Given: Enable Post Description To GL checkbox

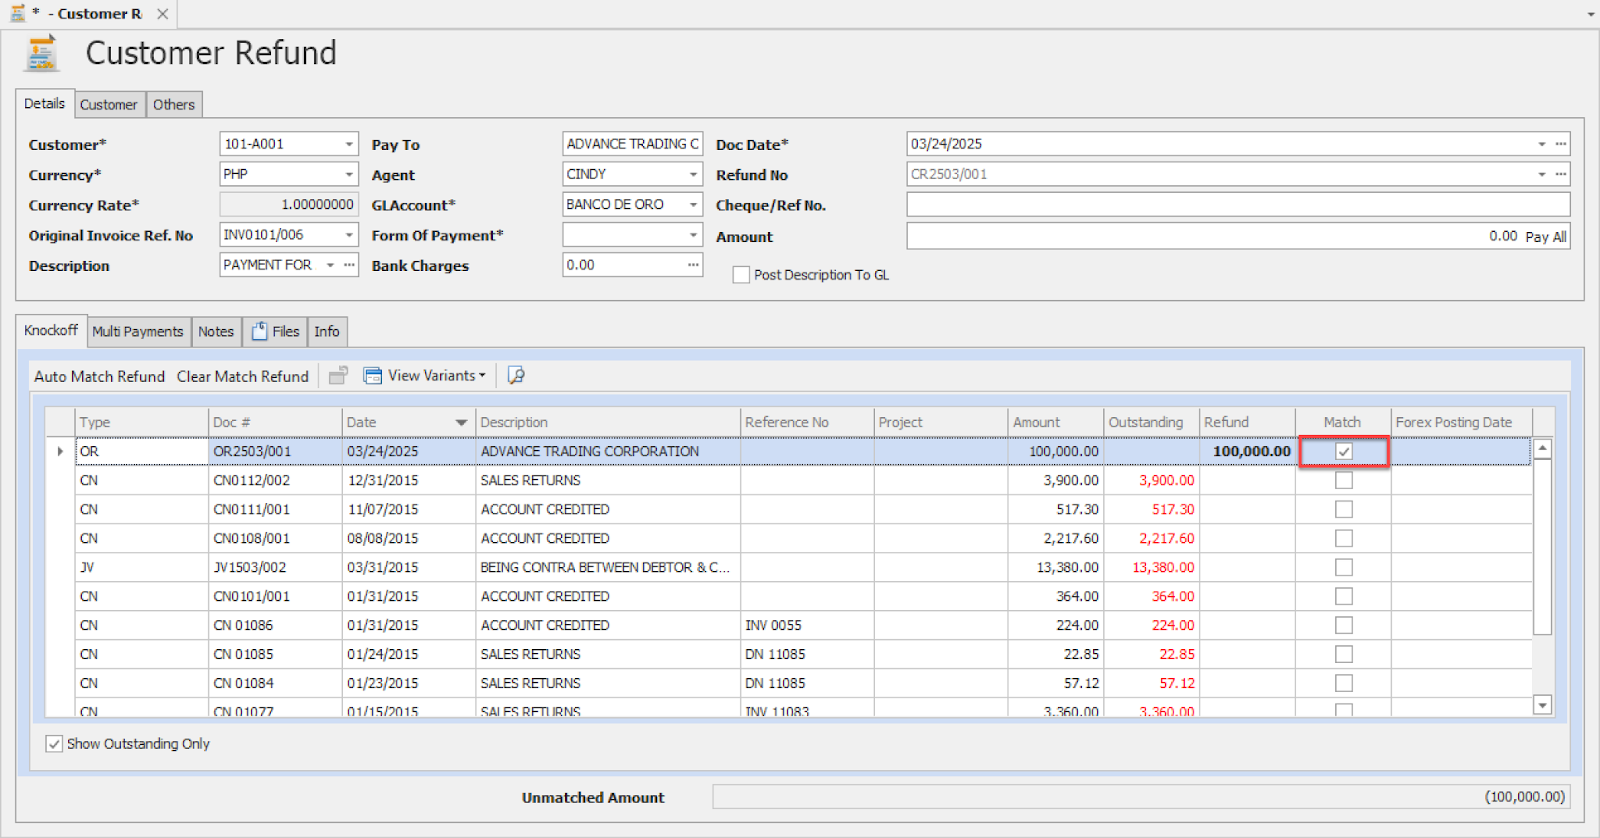Looking at the screenshot, I should point(741,275).
